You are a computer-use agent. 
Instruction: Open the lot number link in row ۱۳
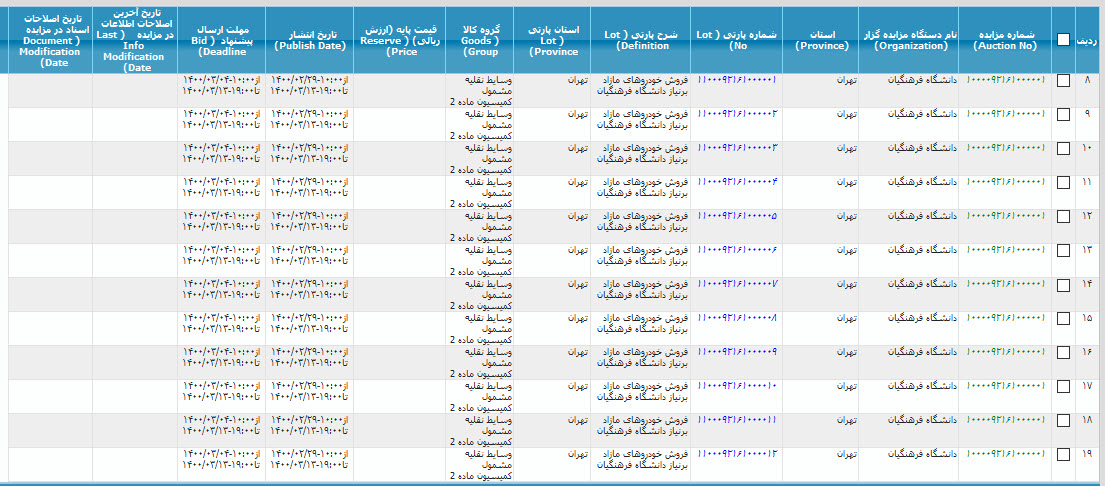pos(737,250)
